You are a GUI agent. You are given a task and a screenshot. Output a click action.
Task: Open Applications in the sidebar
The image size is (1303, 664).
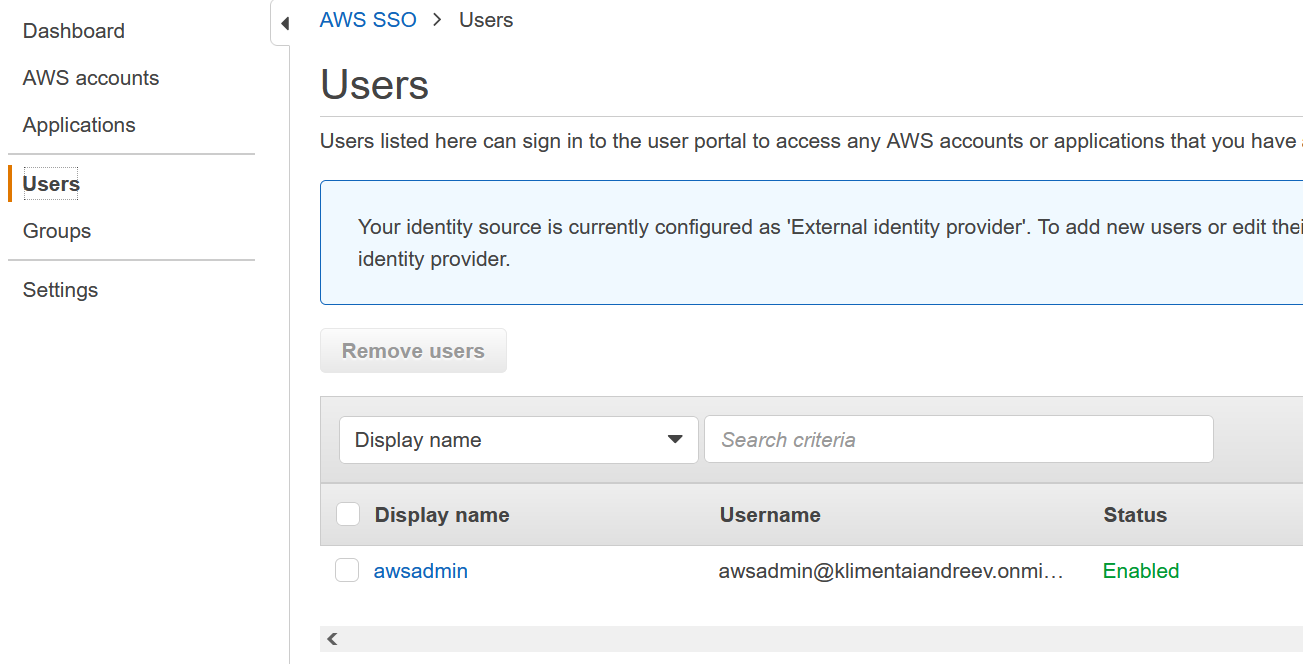pos(79,125)
